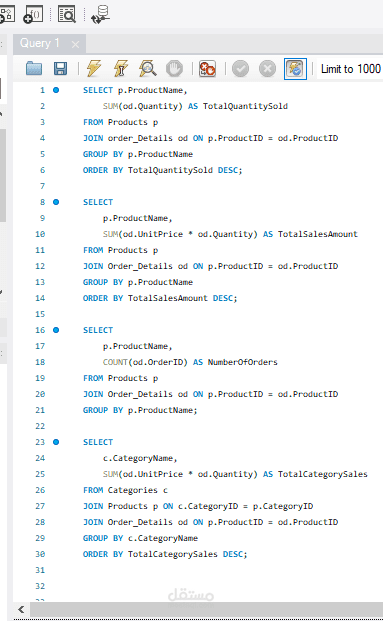Click 'JOIN order_Details od' text on line 4
383x621 pixels.
tap(135, 138)
